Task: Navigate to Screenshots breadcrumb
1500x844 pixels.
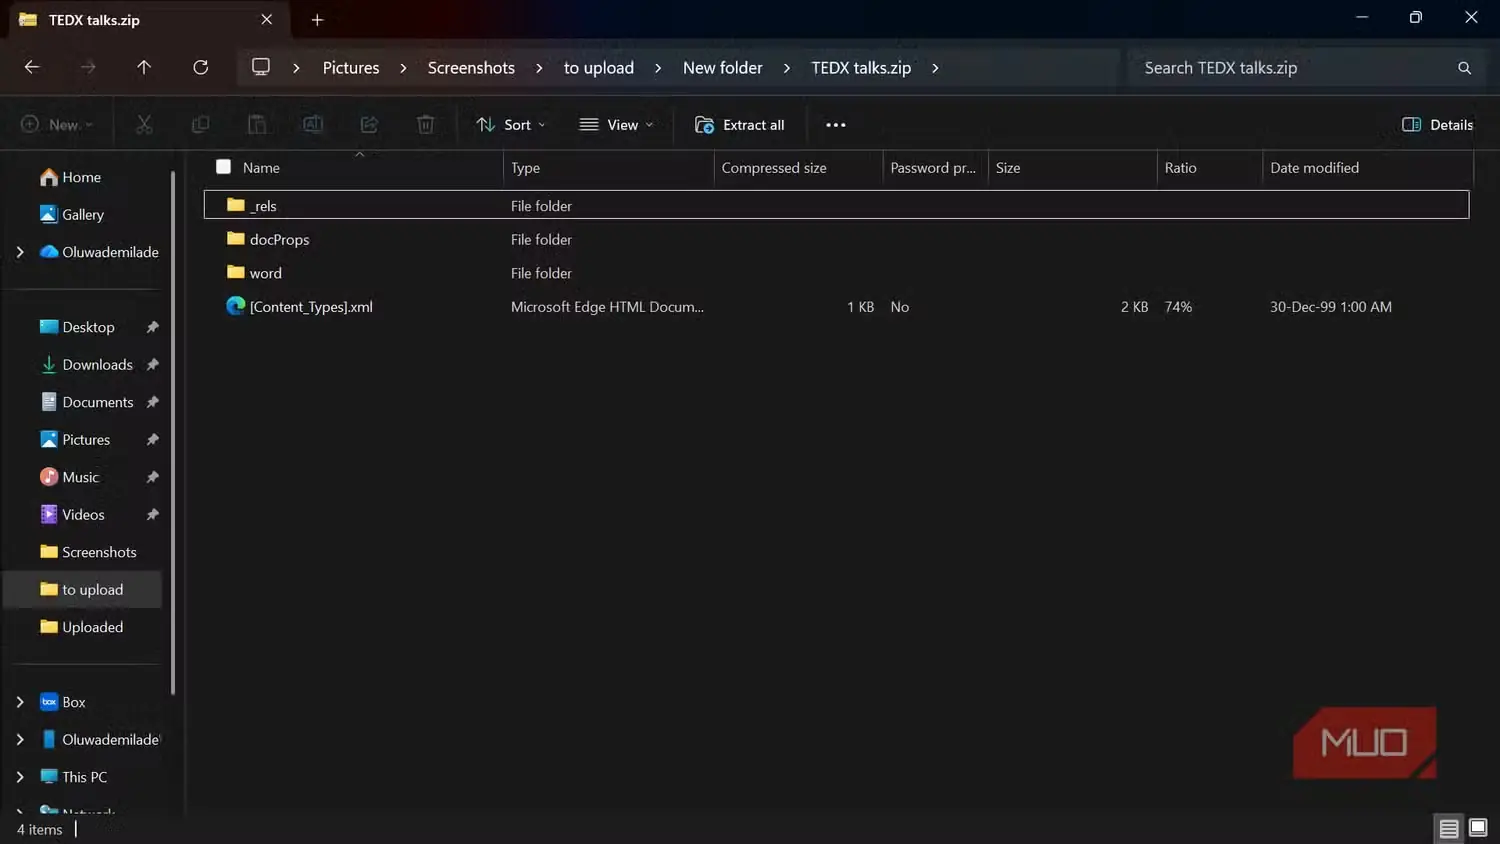Action: coord(471,68)
